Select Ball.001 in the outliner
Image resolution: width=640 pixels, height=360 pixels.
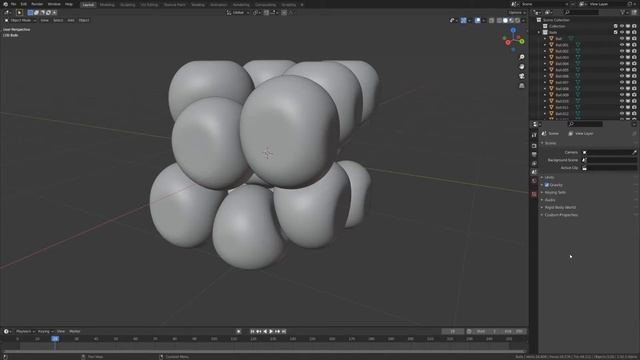pyautogui.click(x=562, y=45)
